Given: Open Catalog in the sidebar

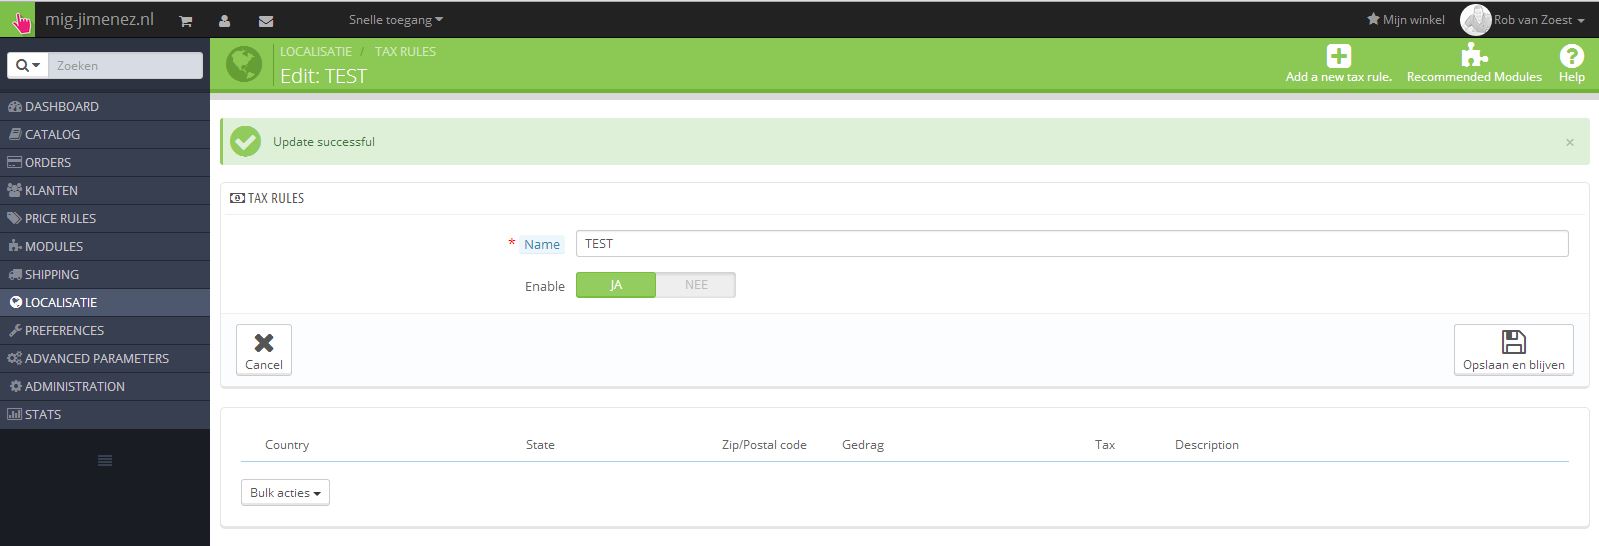Looking at the screenshot, I should [105, 134].
